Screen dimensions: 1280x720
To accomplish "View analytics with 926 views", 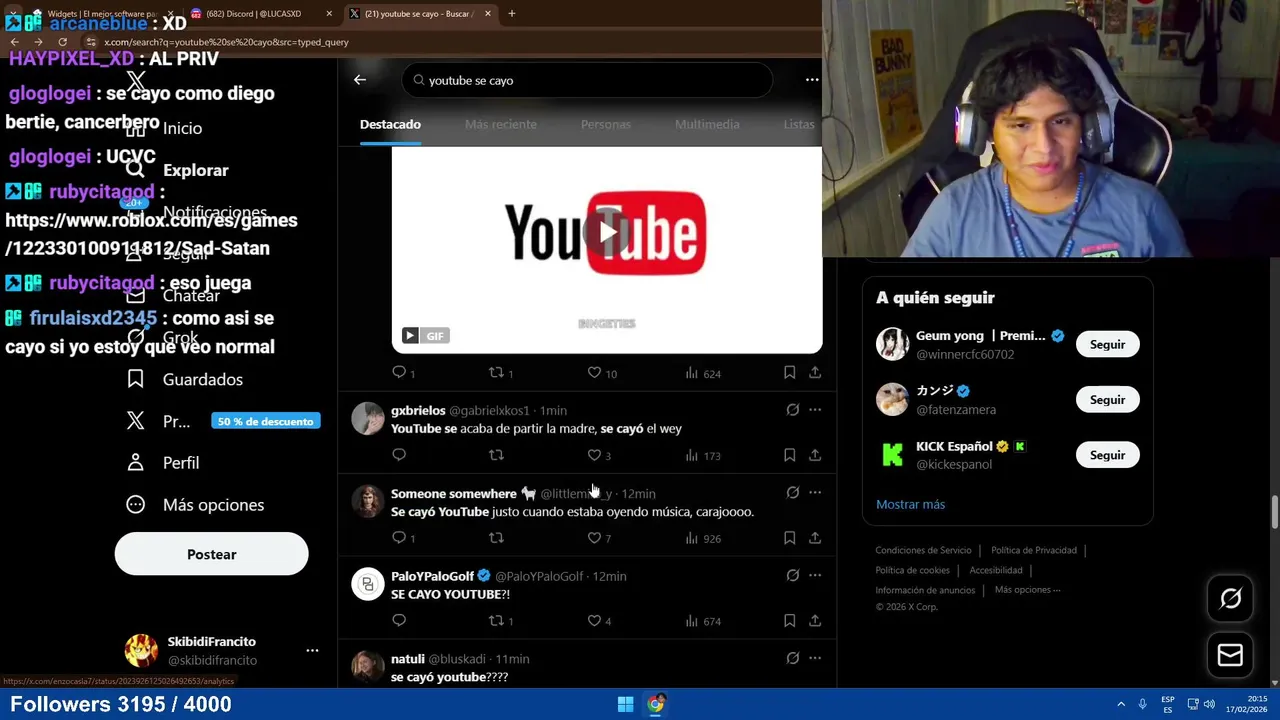I will tap(703, 538).
